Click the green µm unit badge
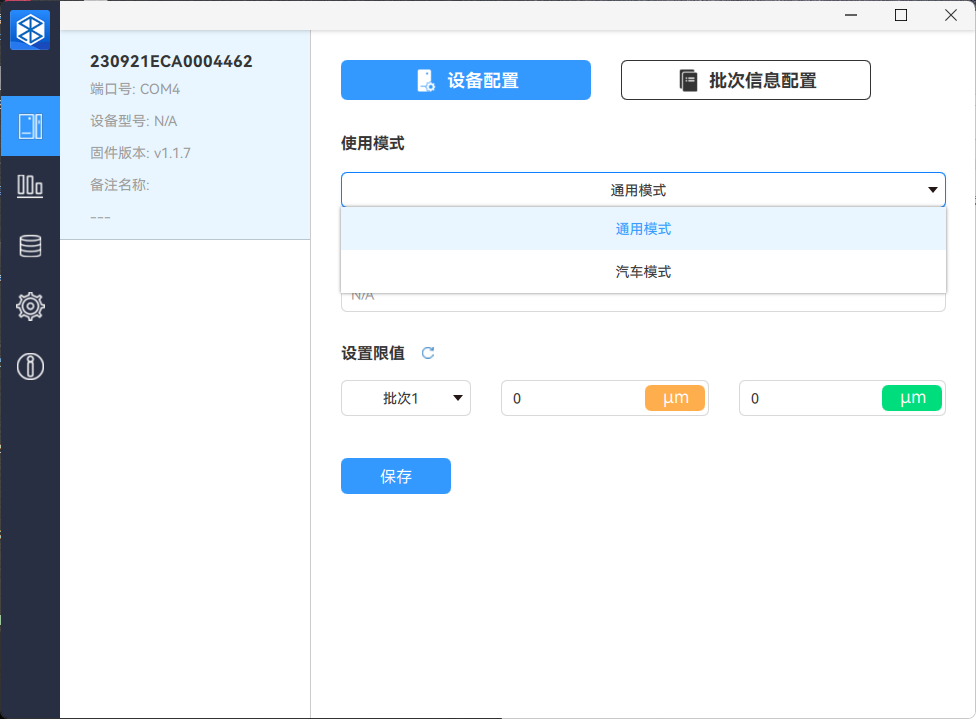Viewport: 976px width, 719px height. pyautogui.click(x=912, y=398)
